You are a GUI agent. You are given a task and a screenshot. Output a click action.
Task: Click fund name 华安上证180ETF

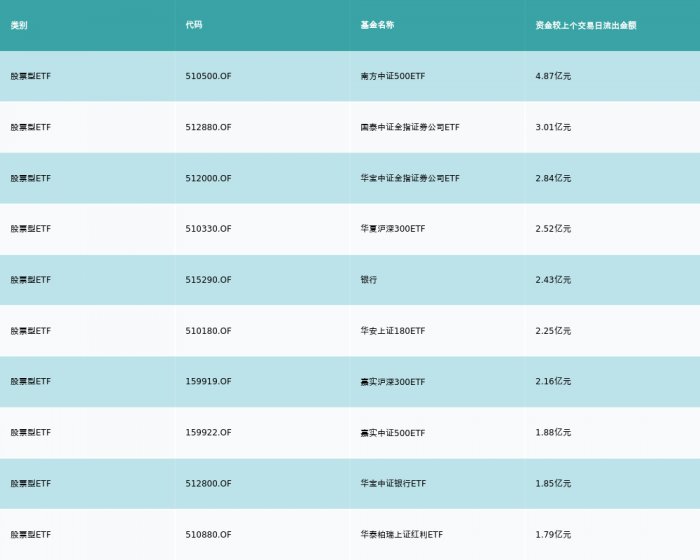tap(393, 331)
